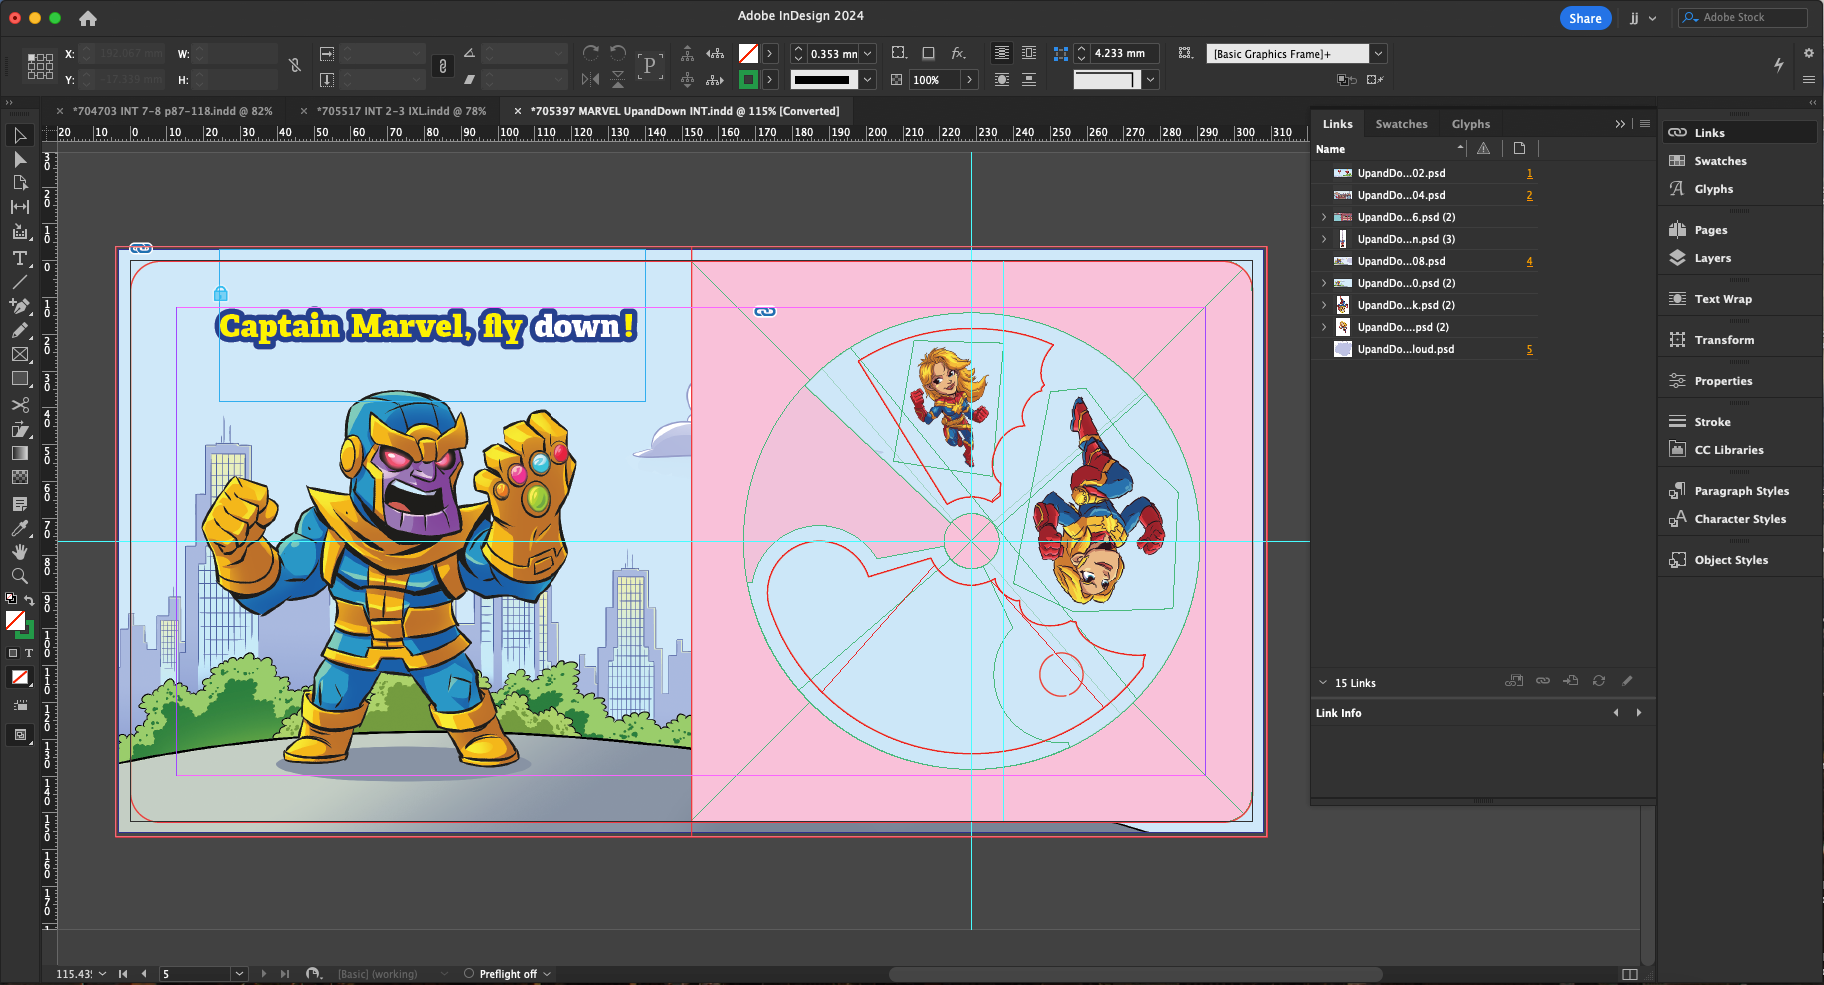The width and height of the screenshot is (1824, 985).
Task: Go to InDesign Home screen
Action: coord(88,18)
